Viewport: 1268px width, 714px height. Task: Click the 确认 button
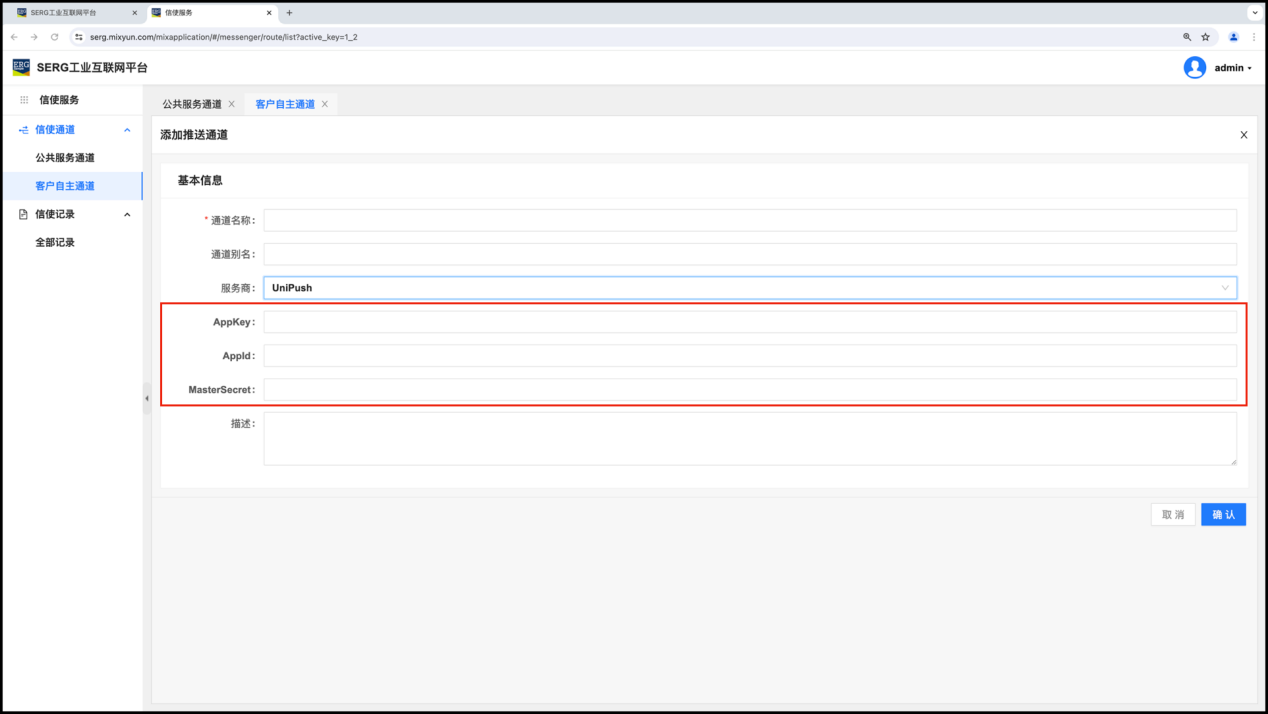[1223, 514]
